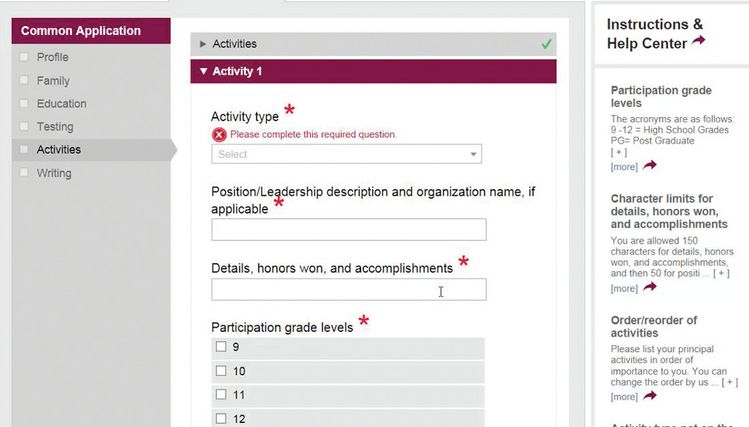
Task: Click the Position/Leadership description text field
Action: tap(348, 230)
